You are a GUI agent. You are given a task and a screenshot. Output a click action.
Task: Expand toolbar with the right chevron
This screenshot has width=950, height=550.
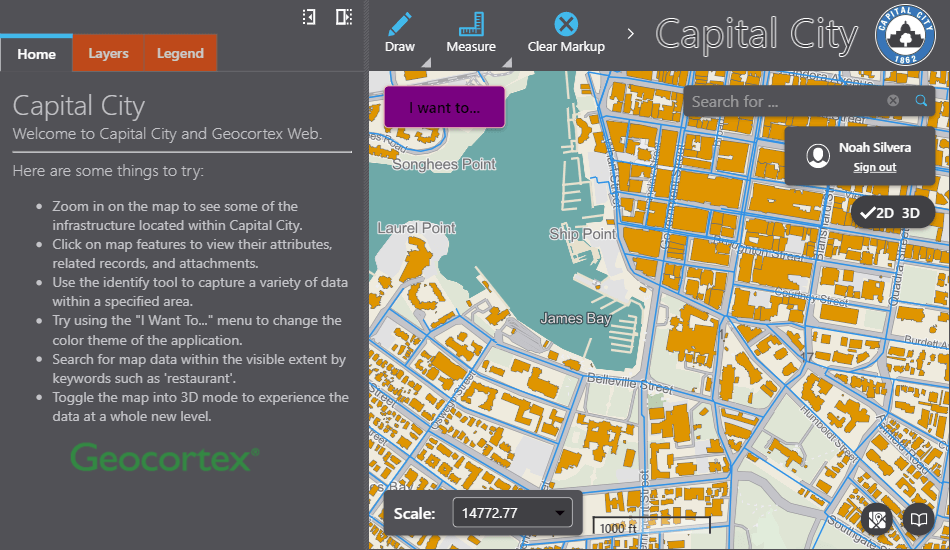coord(631,34)
